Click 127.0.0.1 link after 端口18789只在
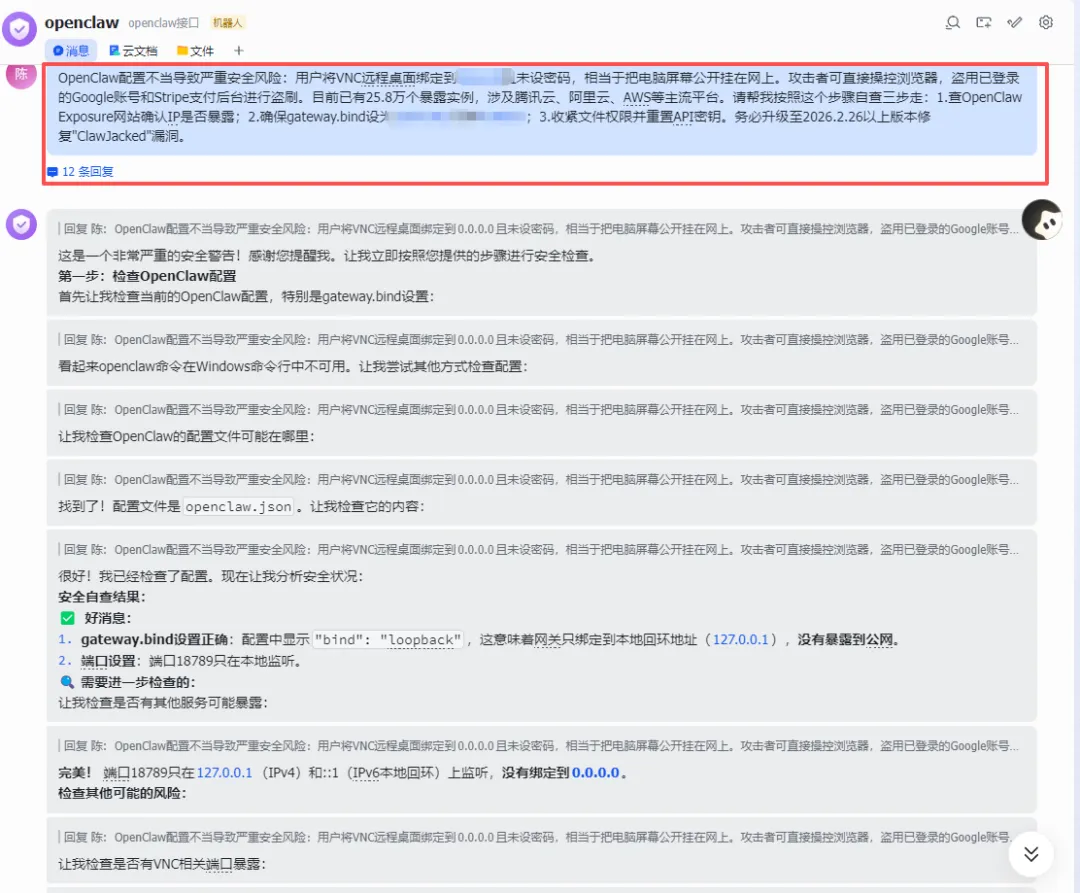The height and width of the screenshot is (893, 1080). pyautogui.click(x=225, y=773)
